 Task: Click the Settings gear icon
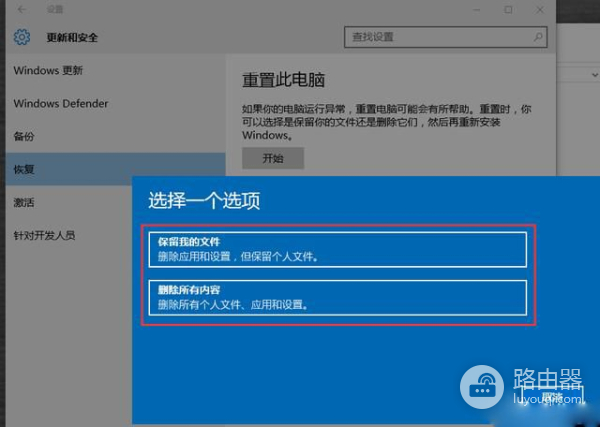[x=22, y=37]
